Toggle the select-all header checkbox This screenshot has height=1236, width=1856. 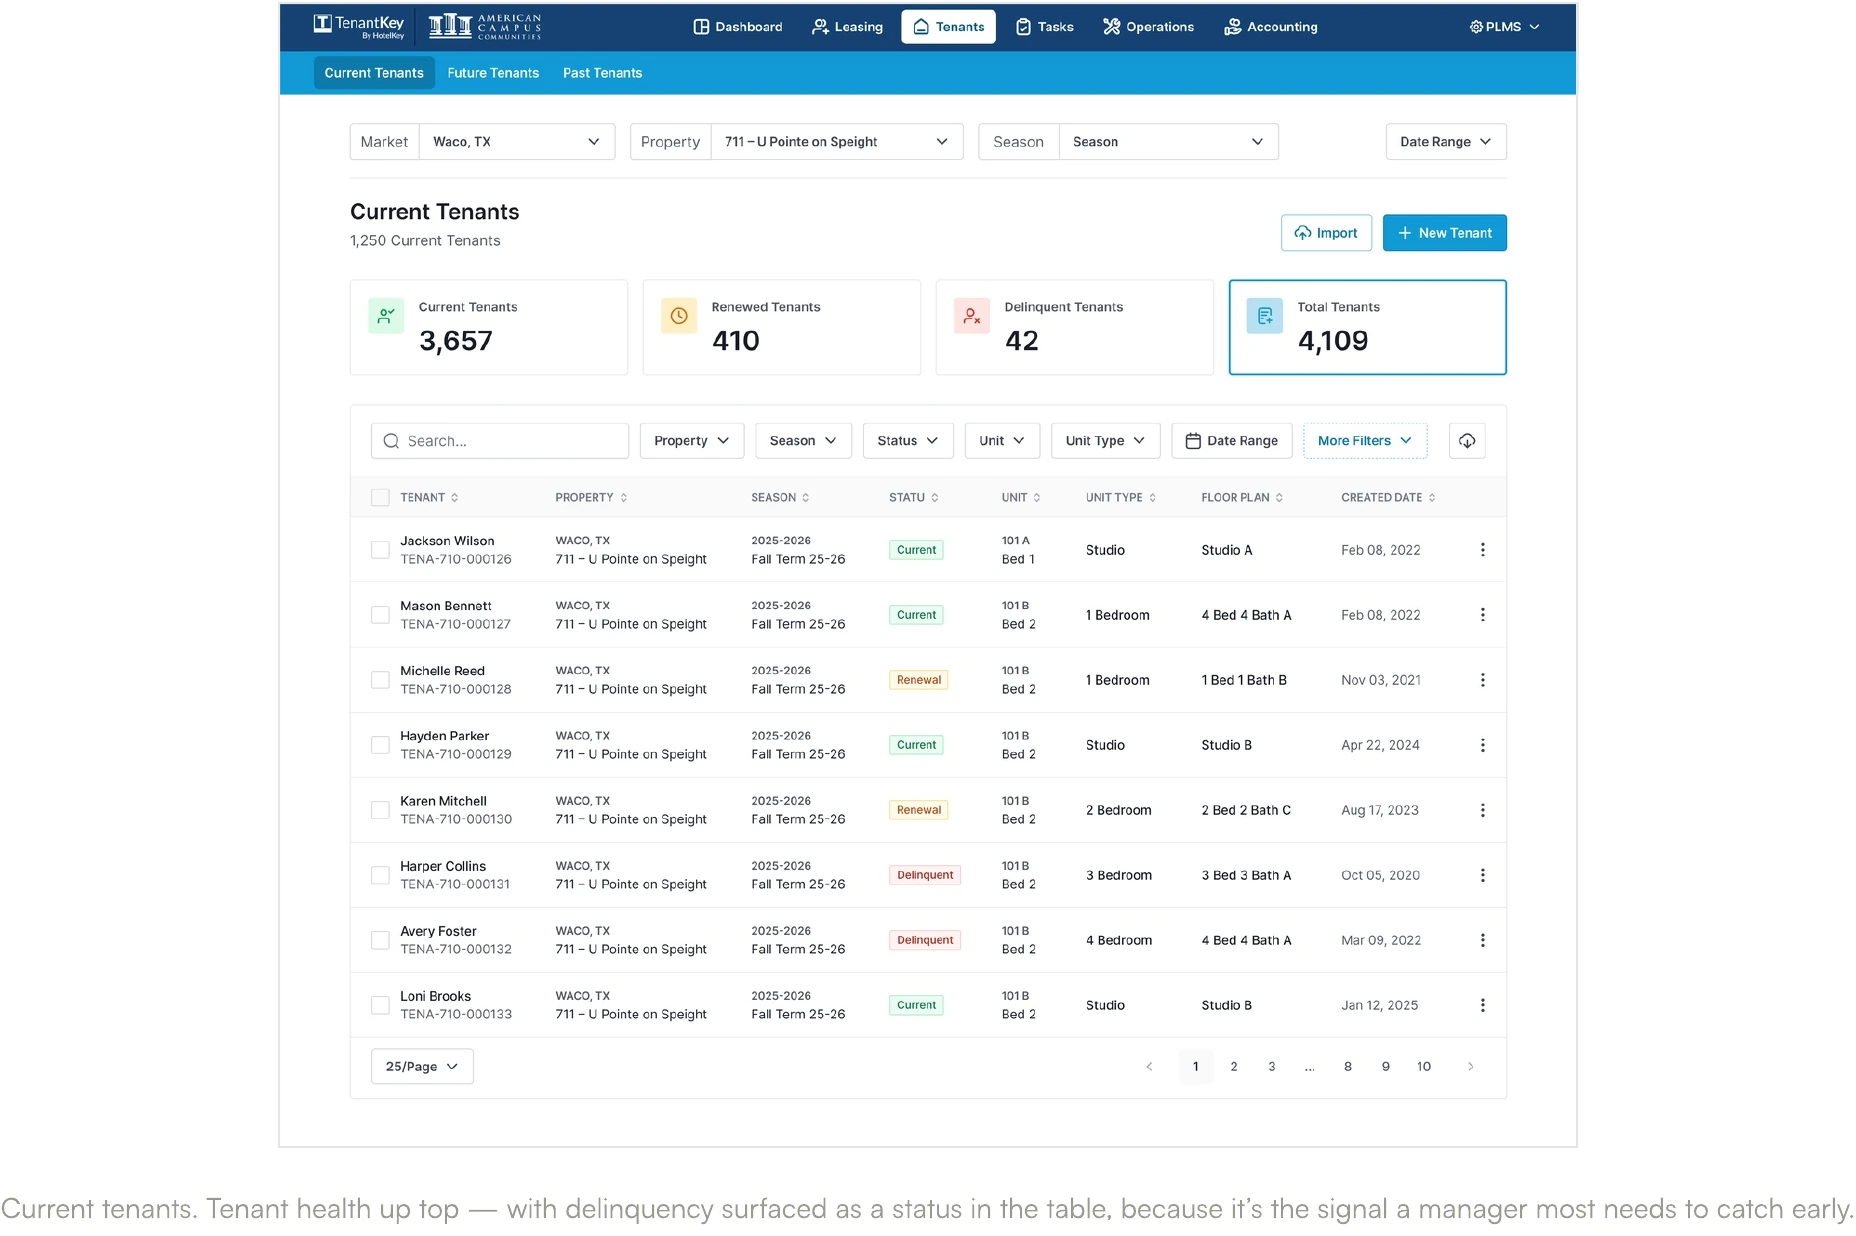point(380,498)
